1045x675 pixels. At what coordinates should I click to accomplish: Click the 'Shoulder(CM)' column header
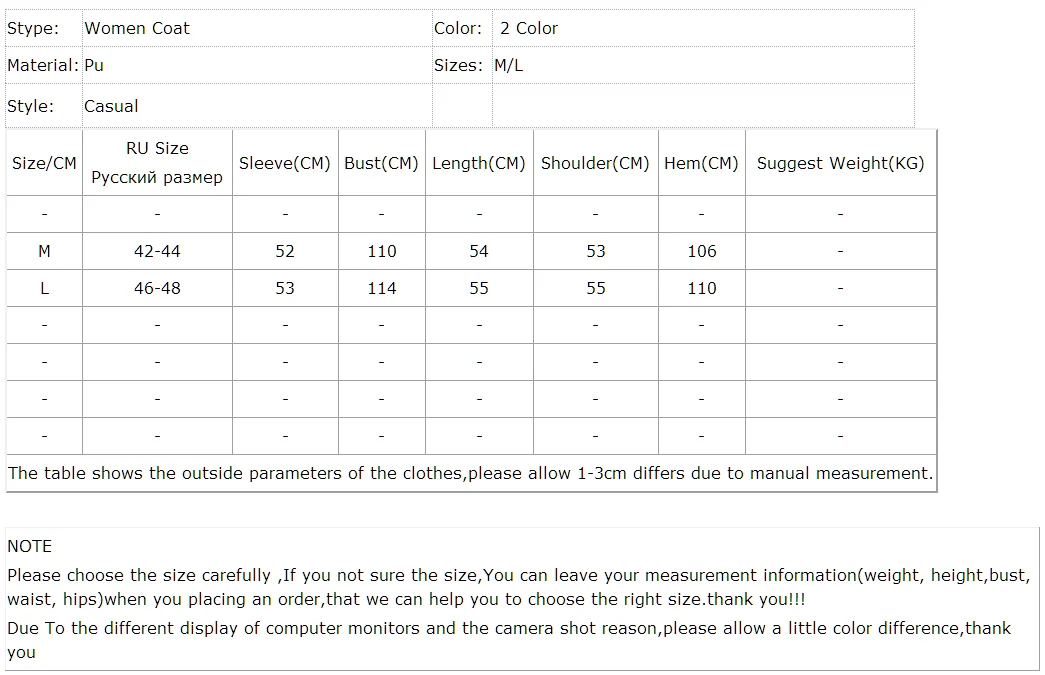pos(595,163)
